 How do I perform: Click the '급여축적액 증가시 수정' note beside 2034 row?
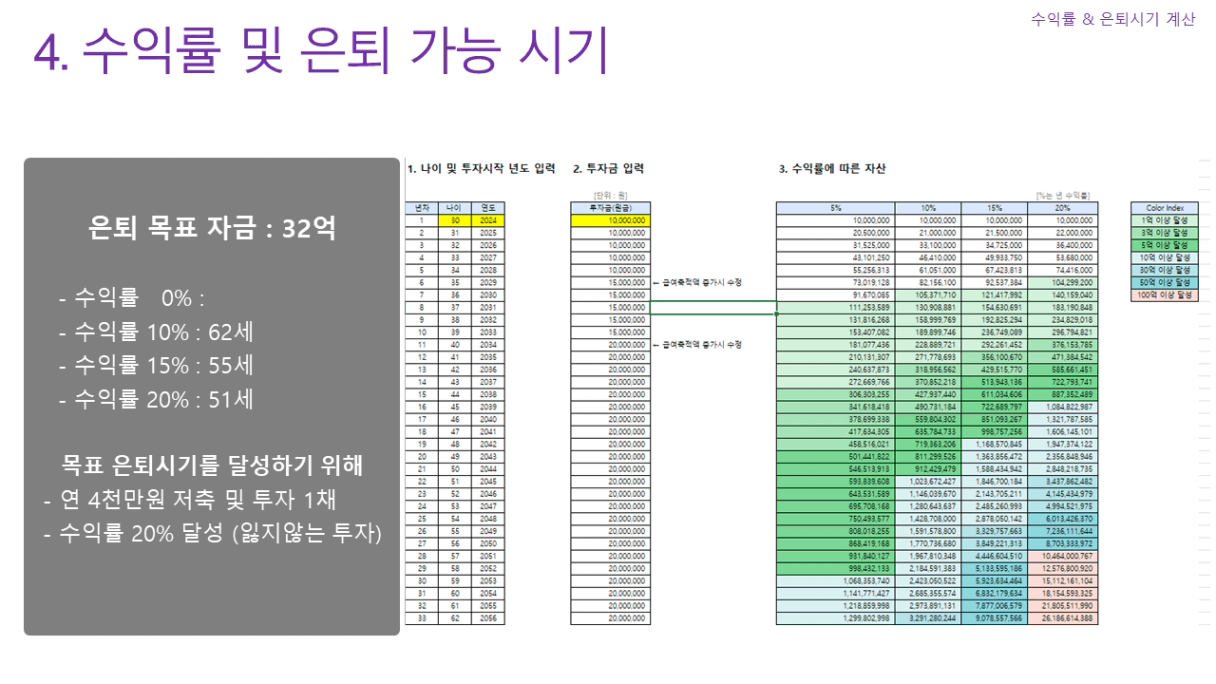(696, 345)
